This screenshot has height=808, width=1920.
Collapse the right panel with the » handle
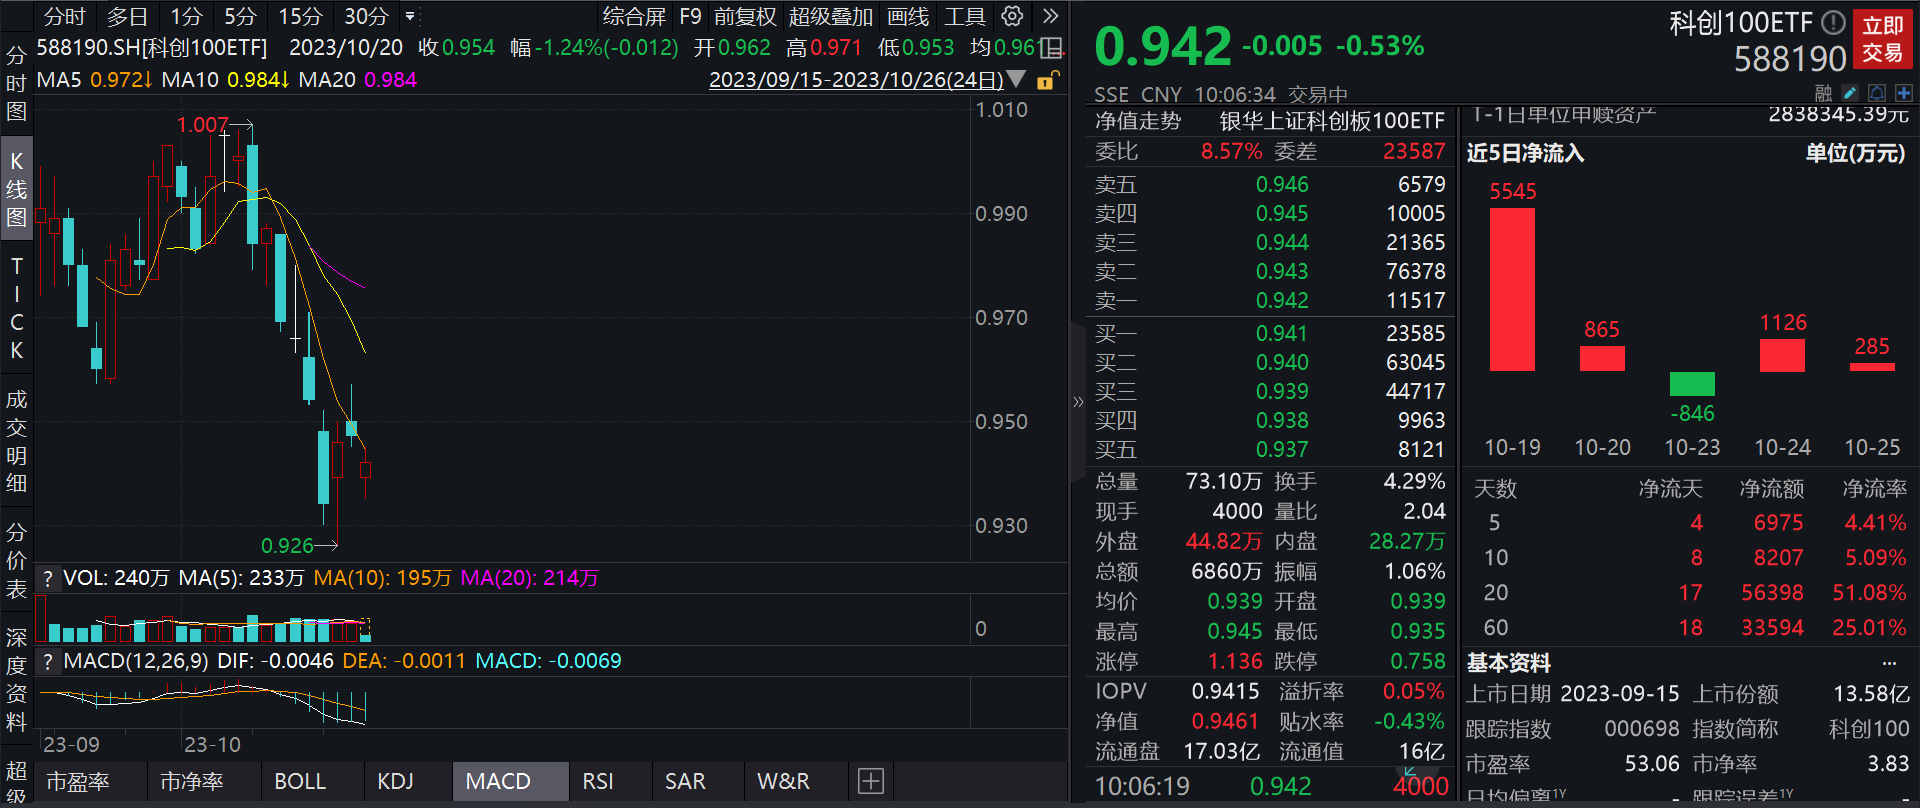pos(1078,402)
